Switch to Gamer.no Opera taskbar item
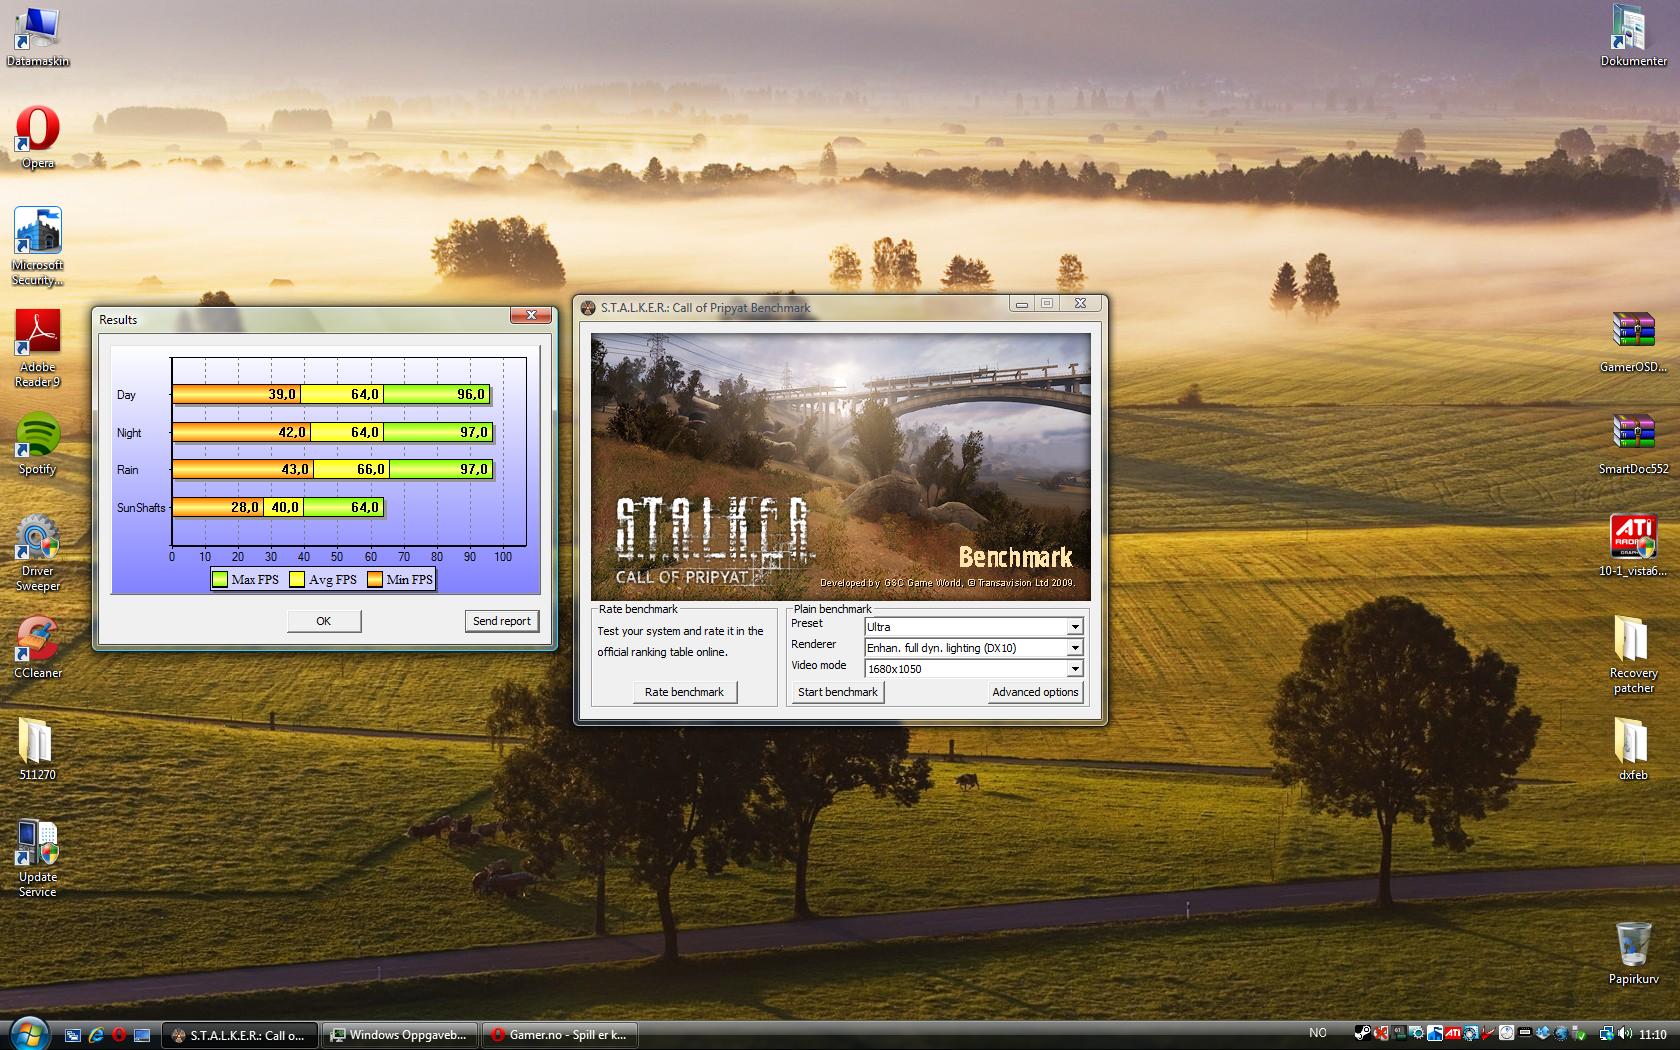This screenshot has height=1050, width=1680. point(560,1035)
